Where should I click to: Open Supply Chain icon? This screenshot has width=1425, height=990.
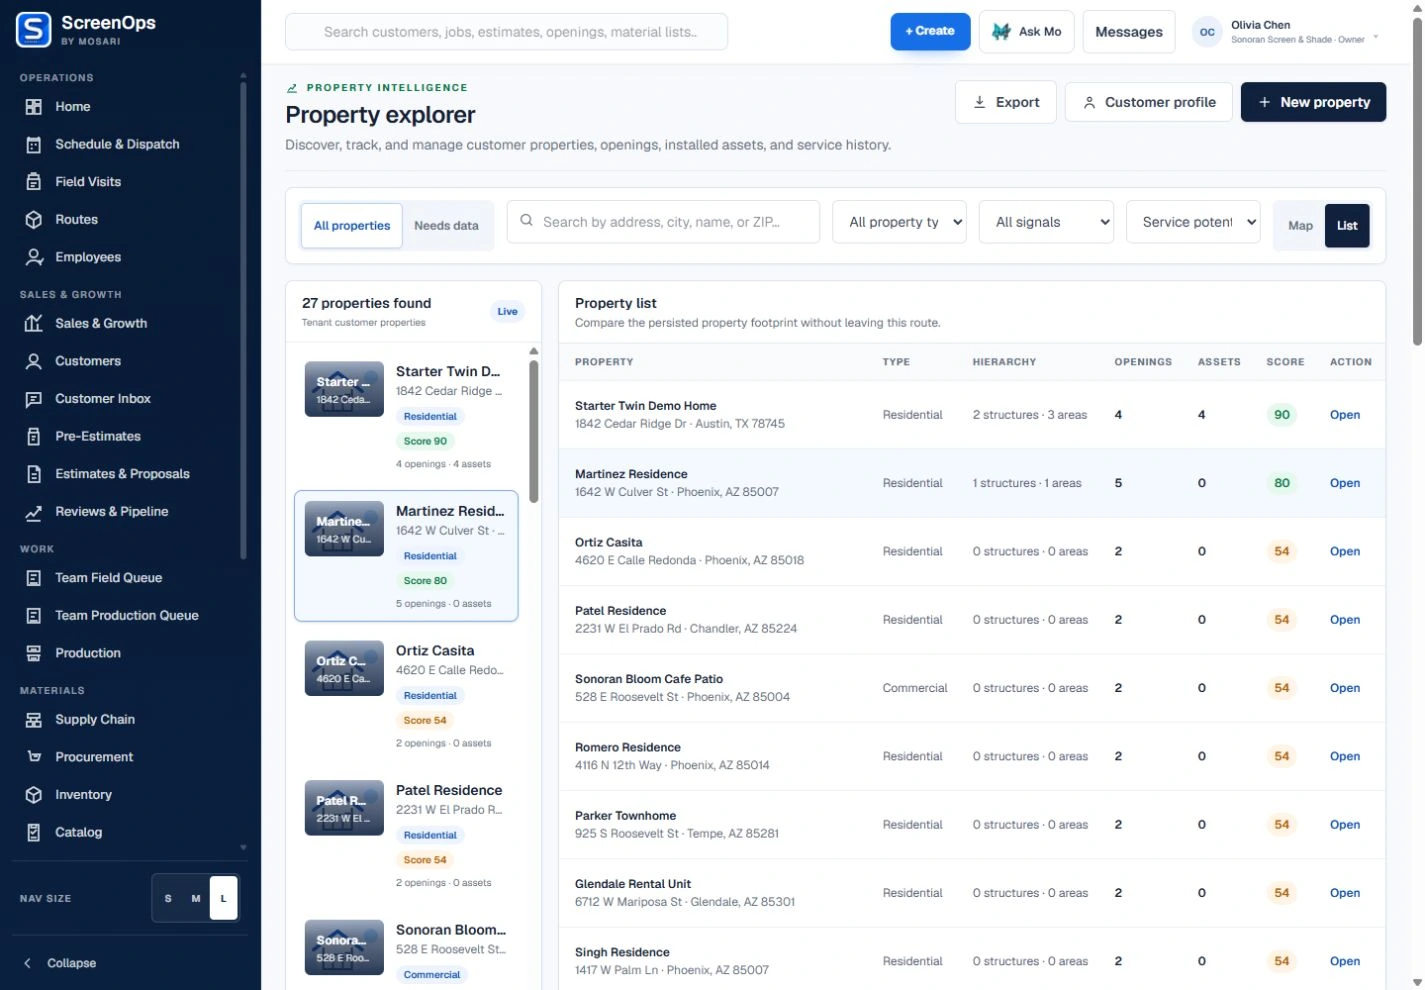(x=33, y=720)
